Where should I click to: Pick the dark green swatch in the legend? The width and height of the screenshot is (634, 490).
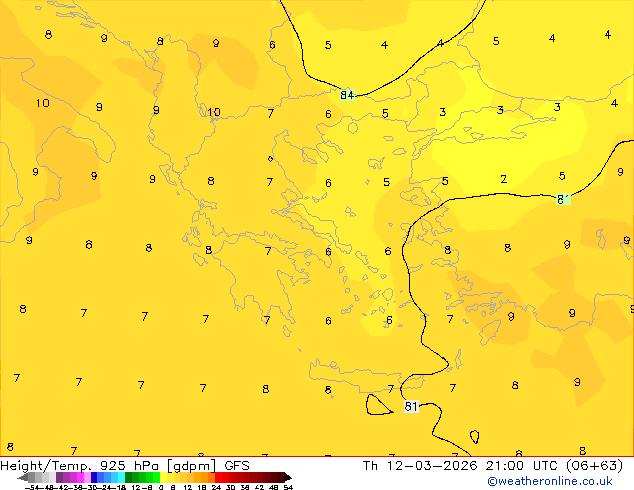click(x=129, y=478)
